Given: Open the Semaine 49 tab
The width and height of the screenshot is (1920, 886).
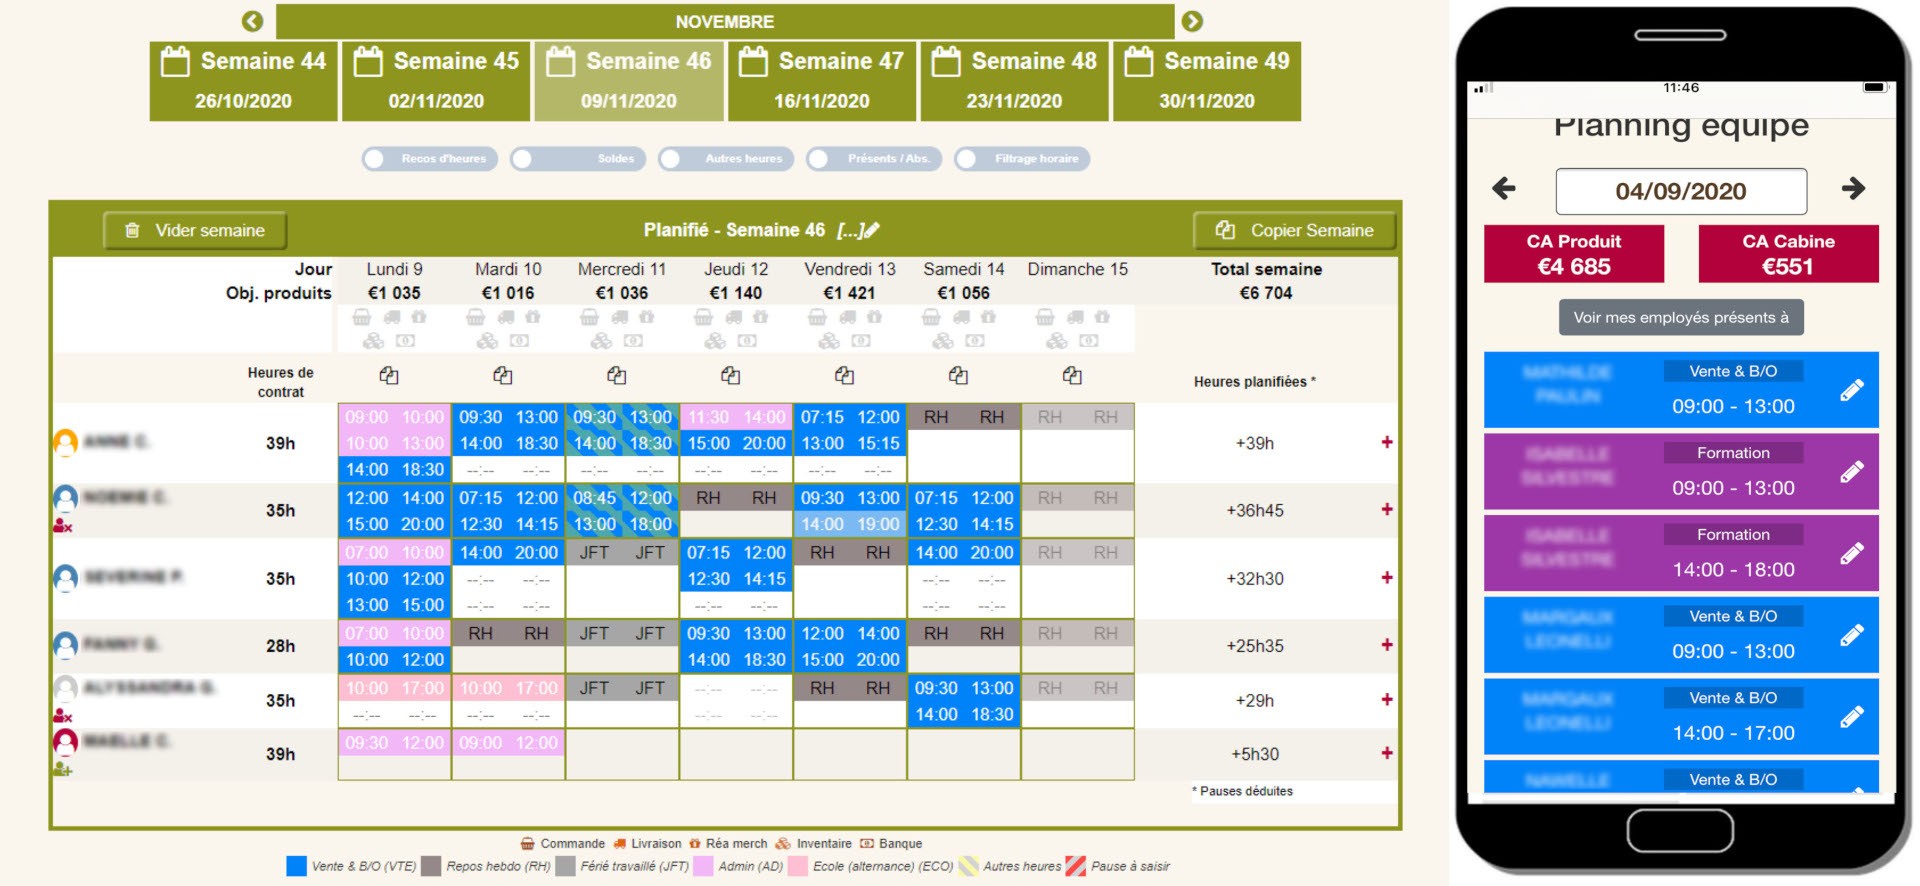Looking at the screenshot, I should 1207,81.
